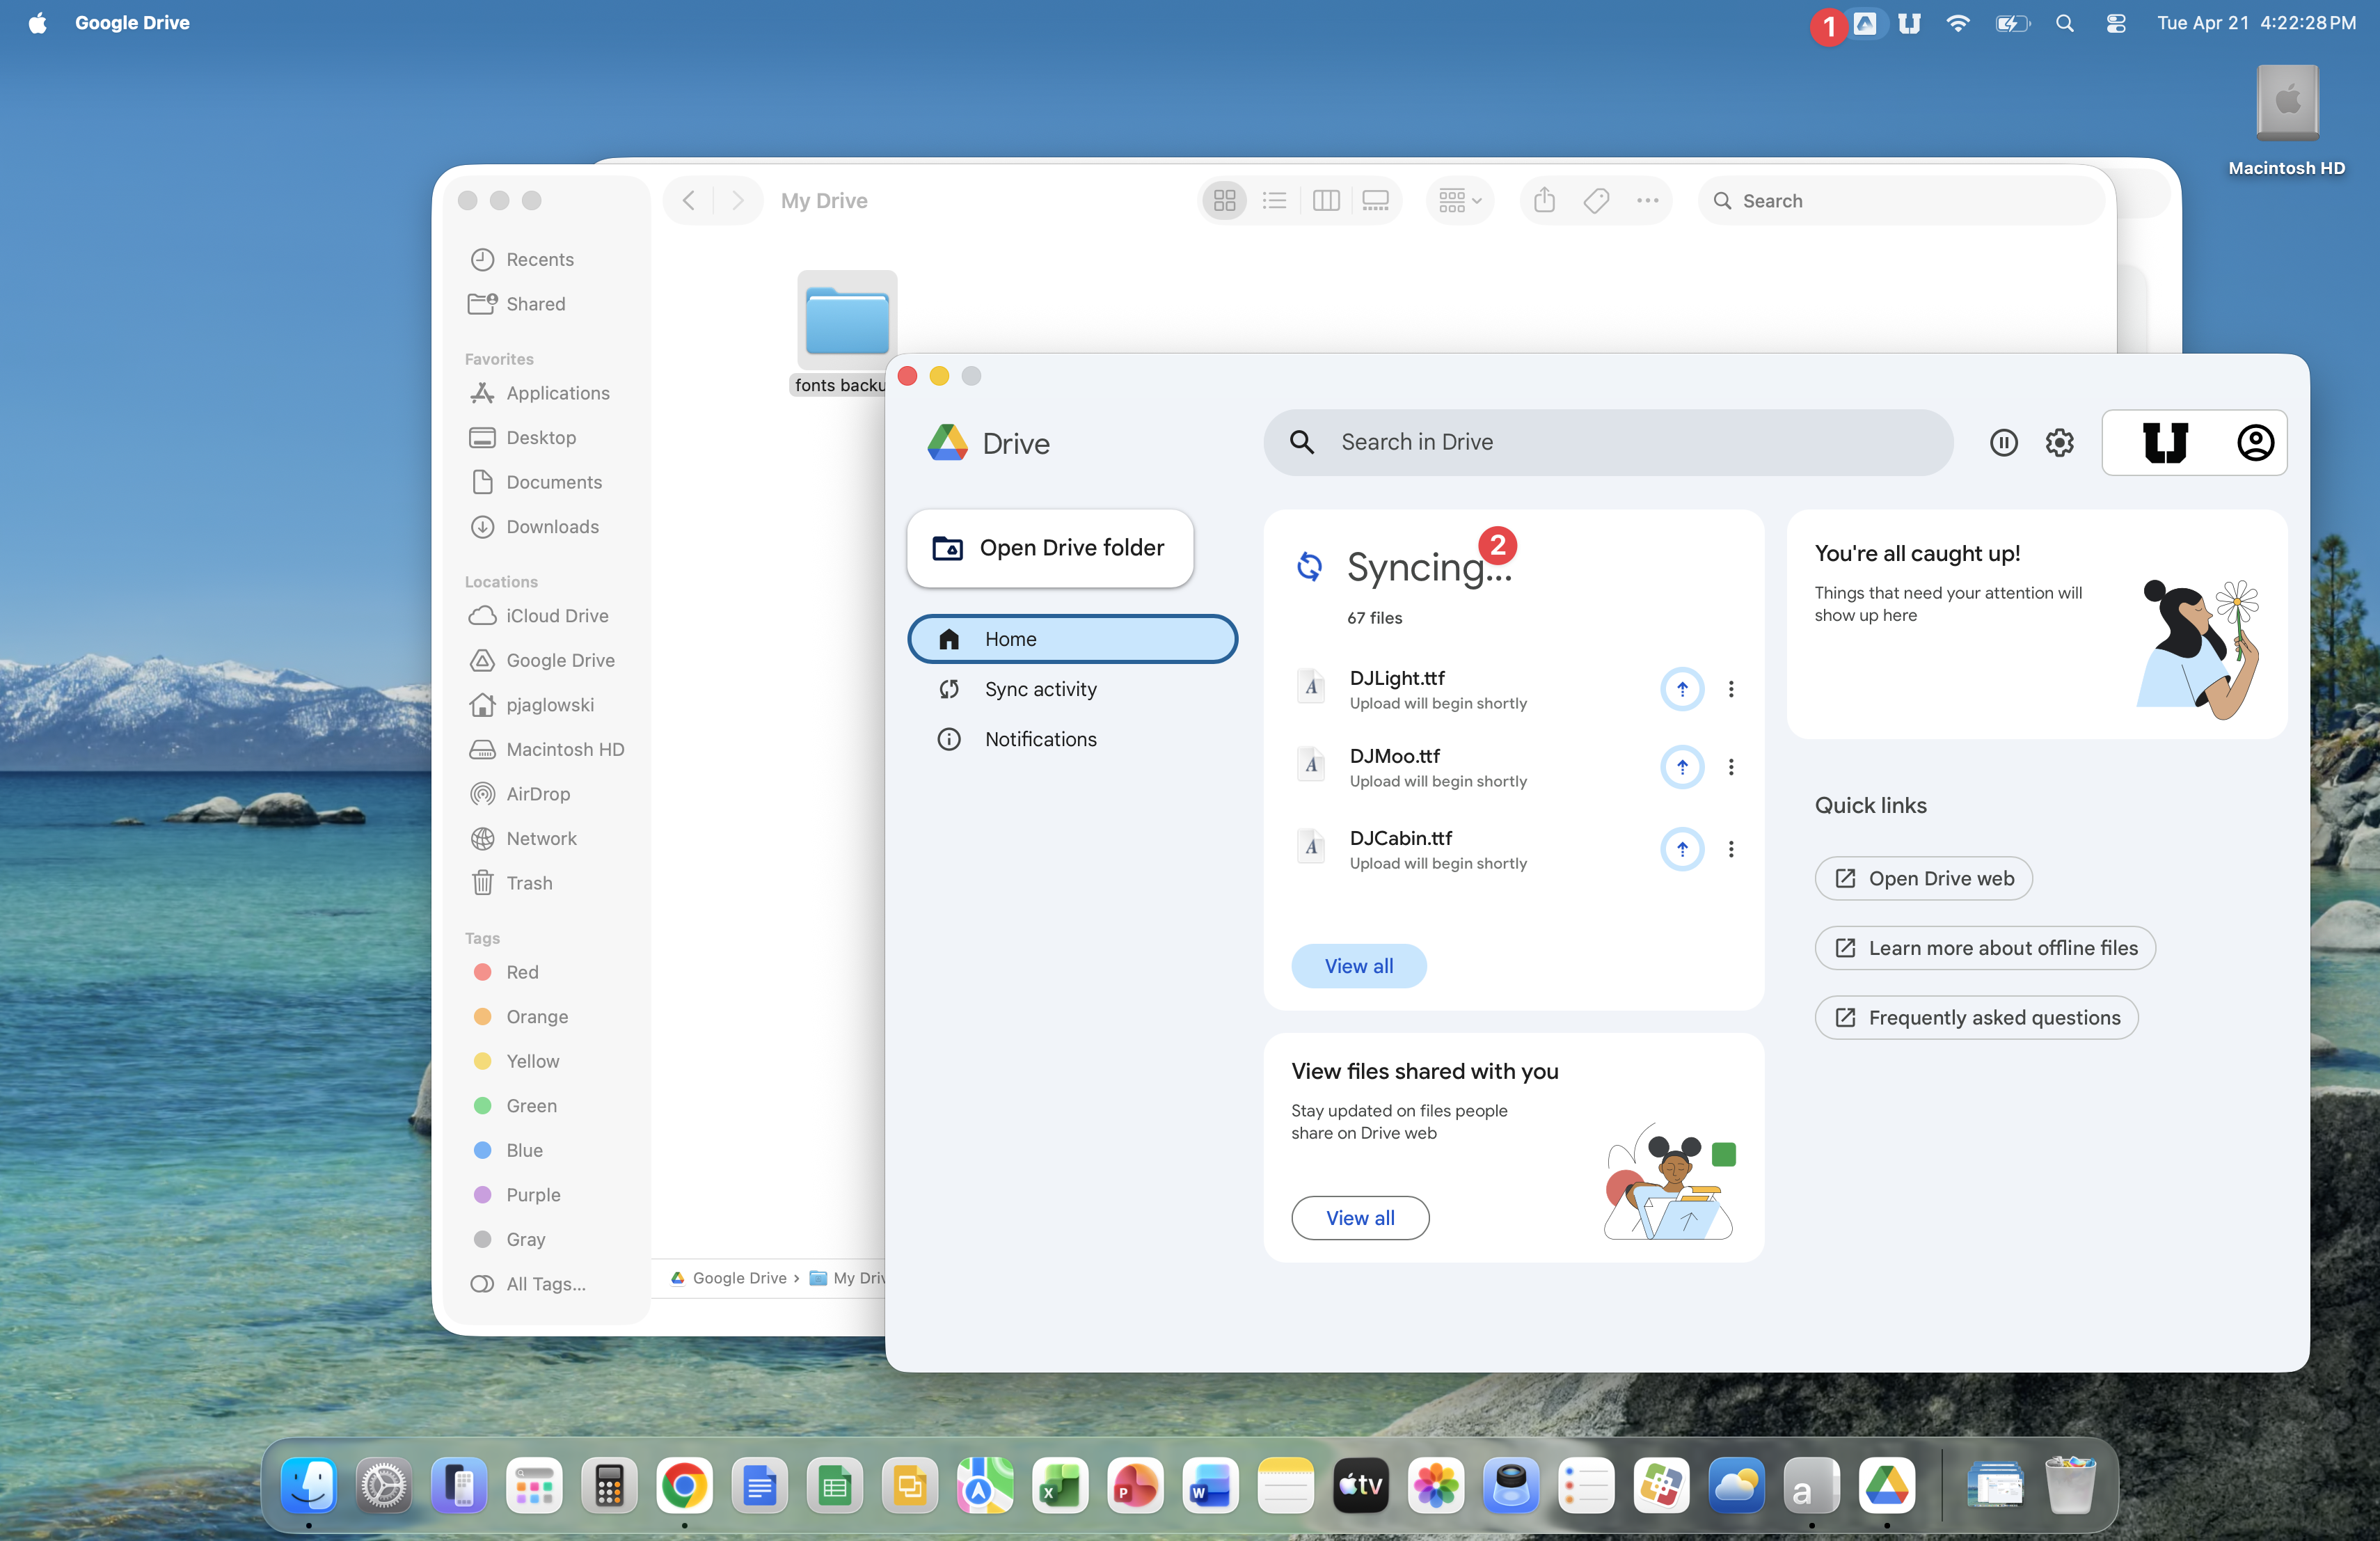Expand Finder group-by dropdown
This screenshot has width=2380, height=1541.
[x=1459, y=201]
